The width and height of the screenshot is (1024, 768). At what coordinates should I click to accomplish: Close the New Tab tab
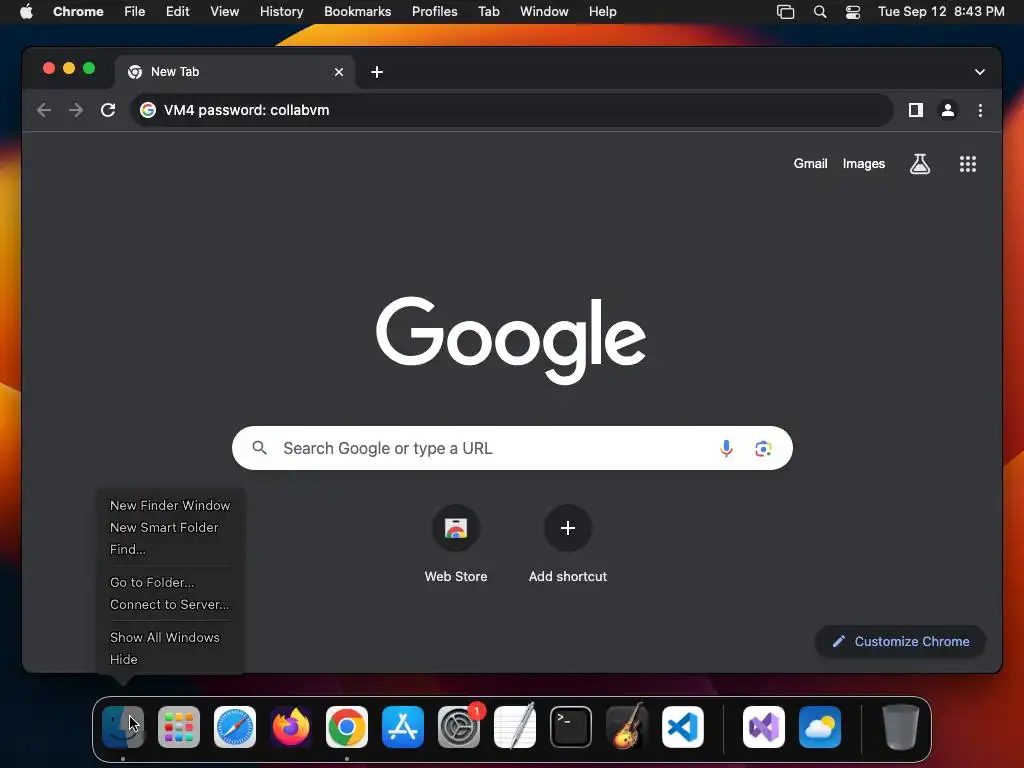click(339, 72)
